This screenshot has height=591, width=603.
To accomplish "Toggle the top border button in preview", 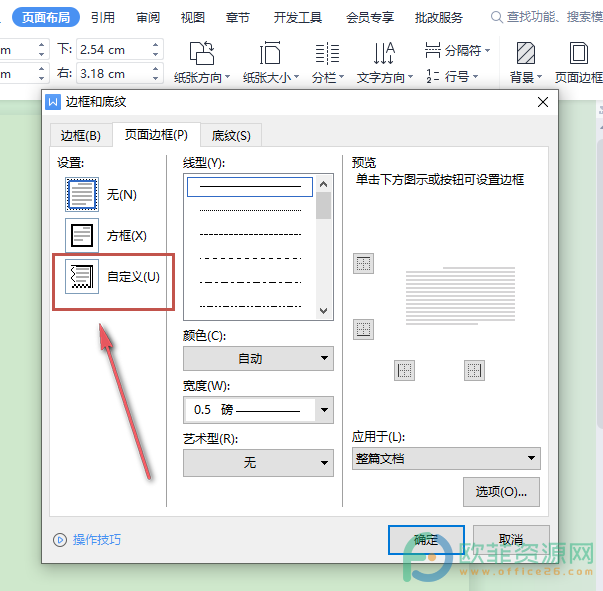I will click(x=363, y=264).
